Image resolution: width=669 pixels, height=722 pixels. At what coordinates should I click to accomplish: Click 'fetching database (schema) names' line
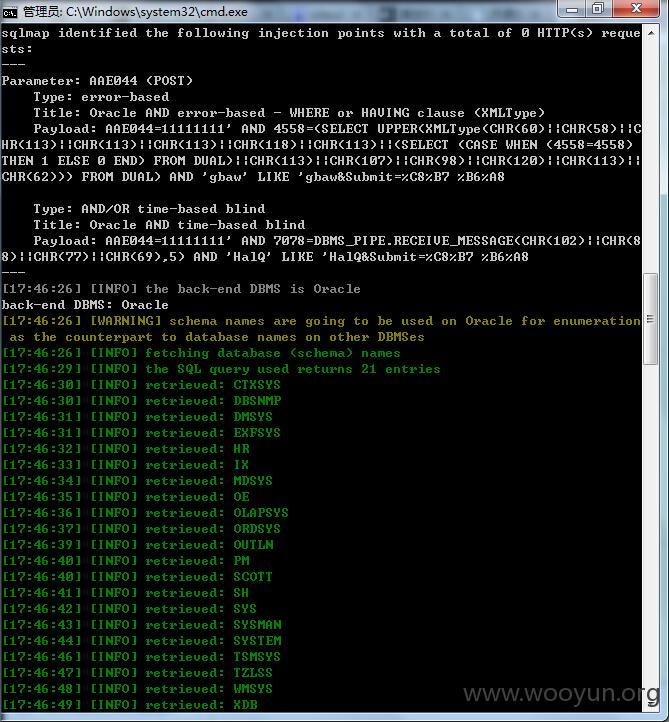tap(201, 353)
